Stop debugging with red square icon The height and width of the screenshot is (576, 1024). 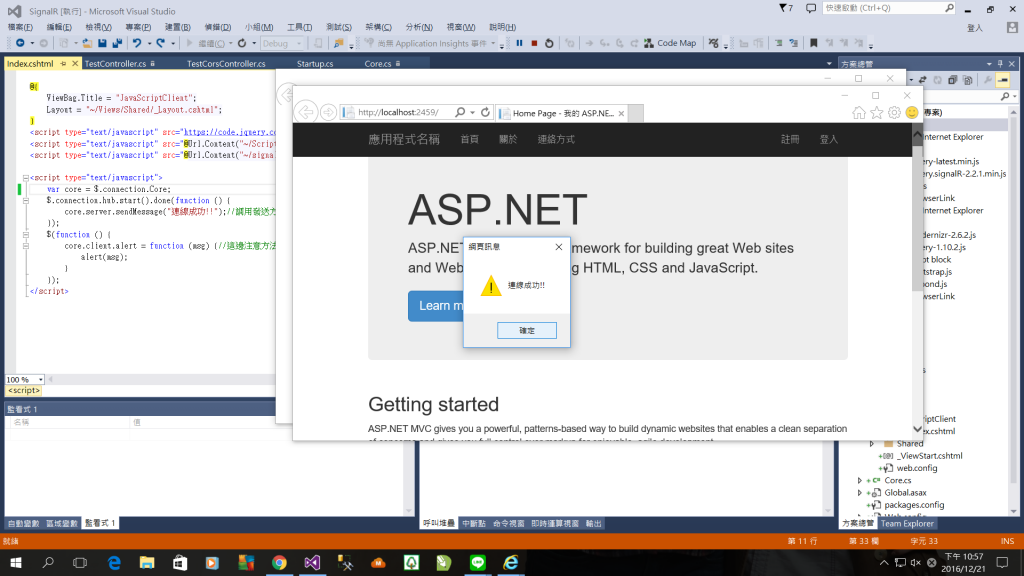[x=534, y=43]
